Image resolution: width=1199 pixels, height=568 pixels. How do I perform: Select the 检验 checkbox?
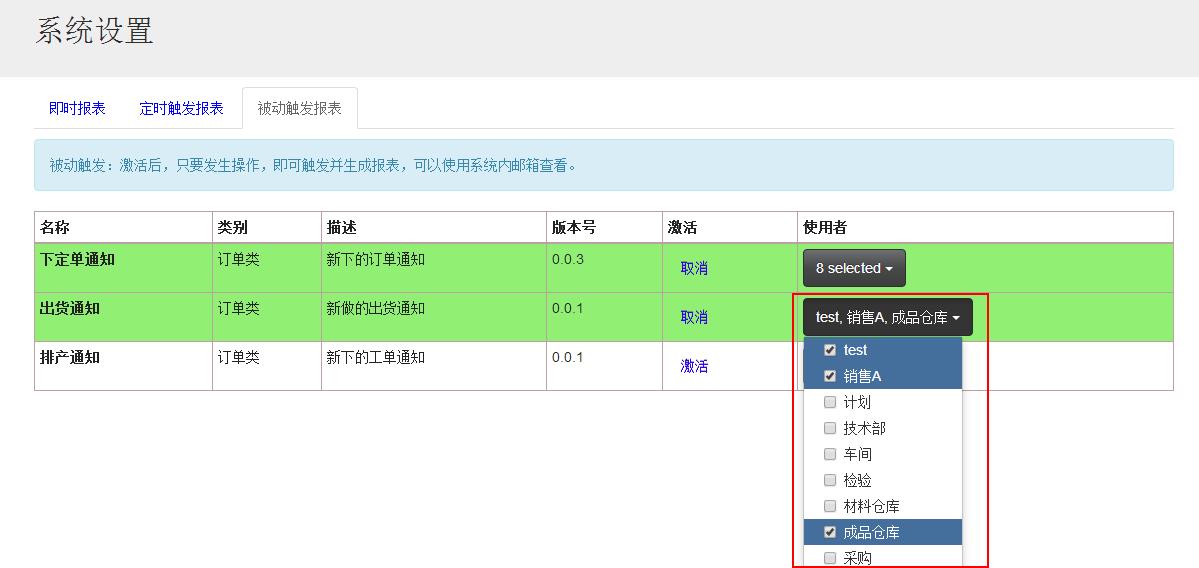click(830, 480)
